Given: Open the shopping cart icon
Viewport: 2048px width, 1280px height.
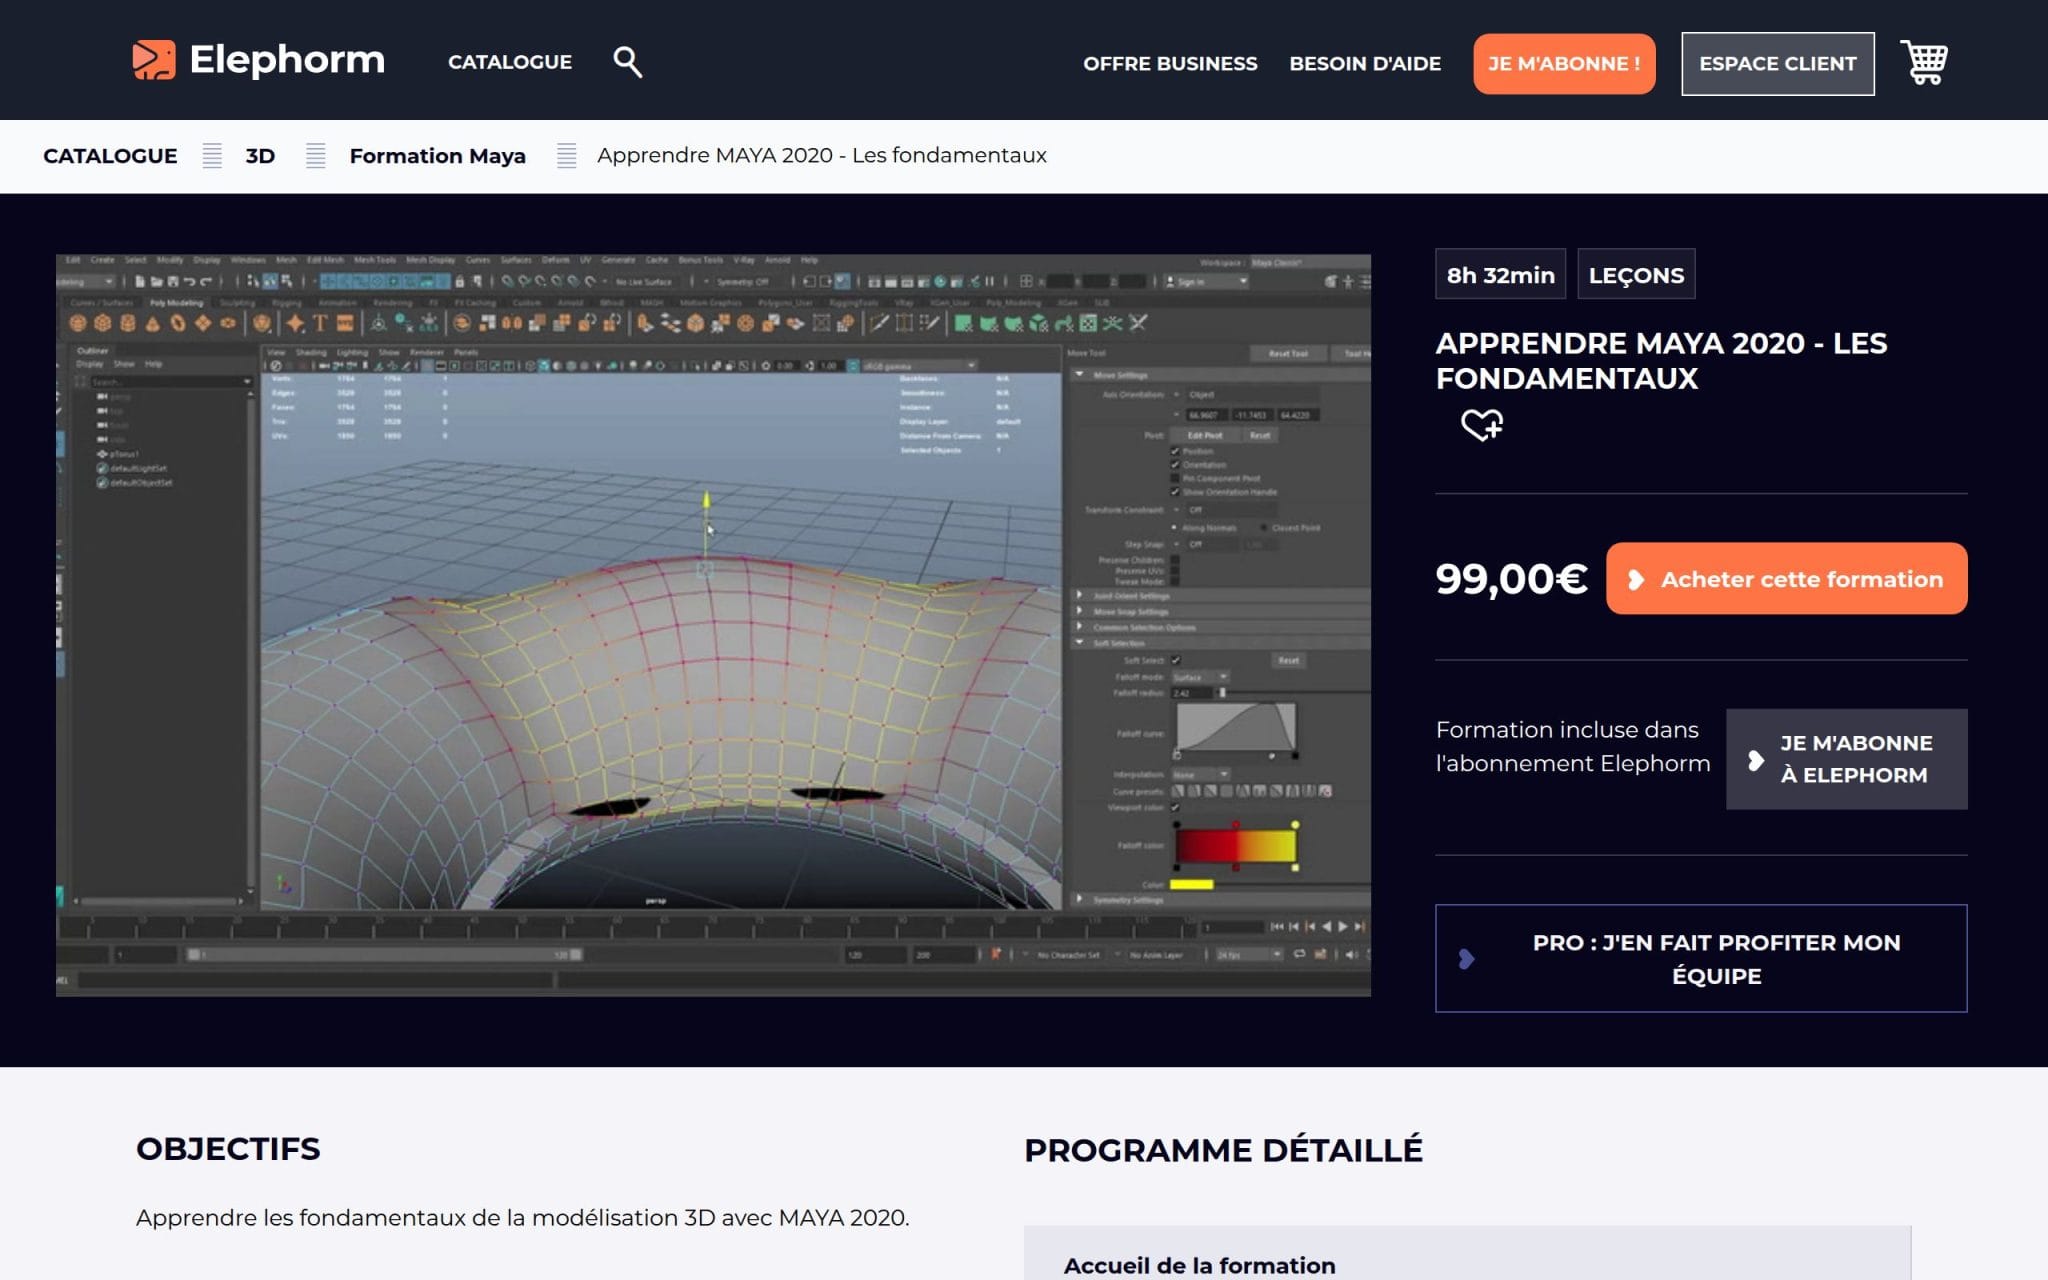Looking at the screenshot, I should click(x=1924, y=62).
